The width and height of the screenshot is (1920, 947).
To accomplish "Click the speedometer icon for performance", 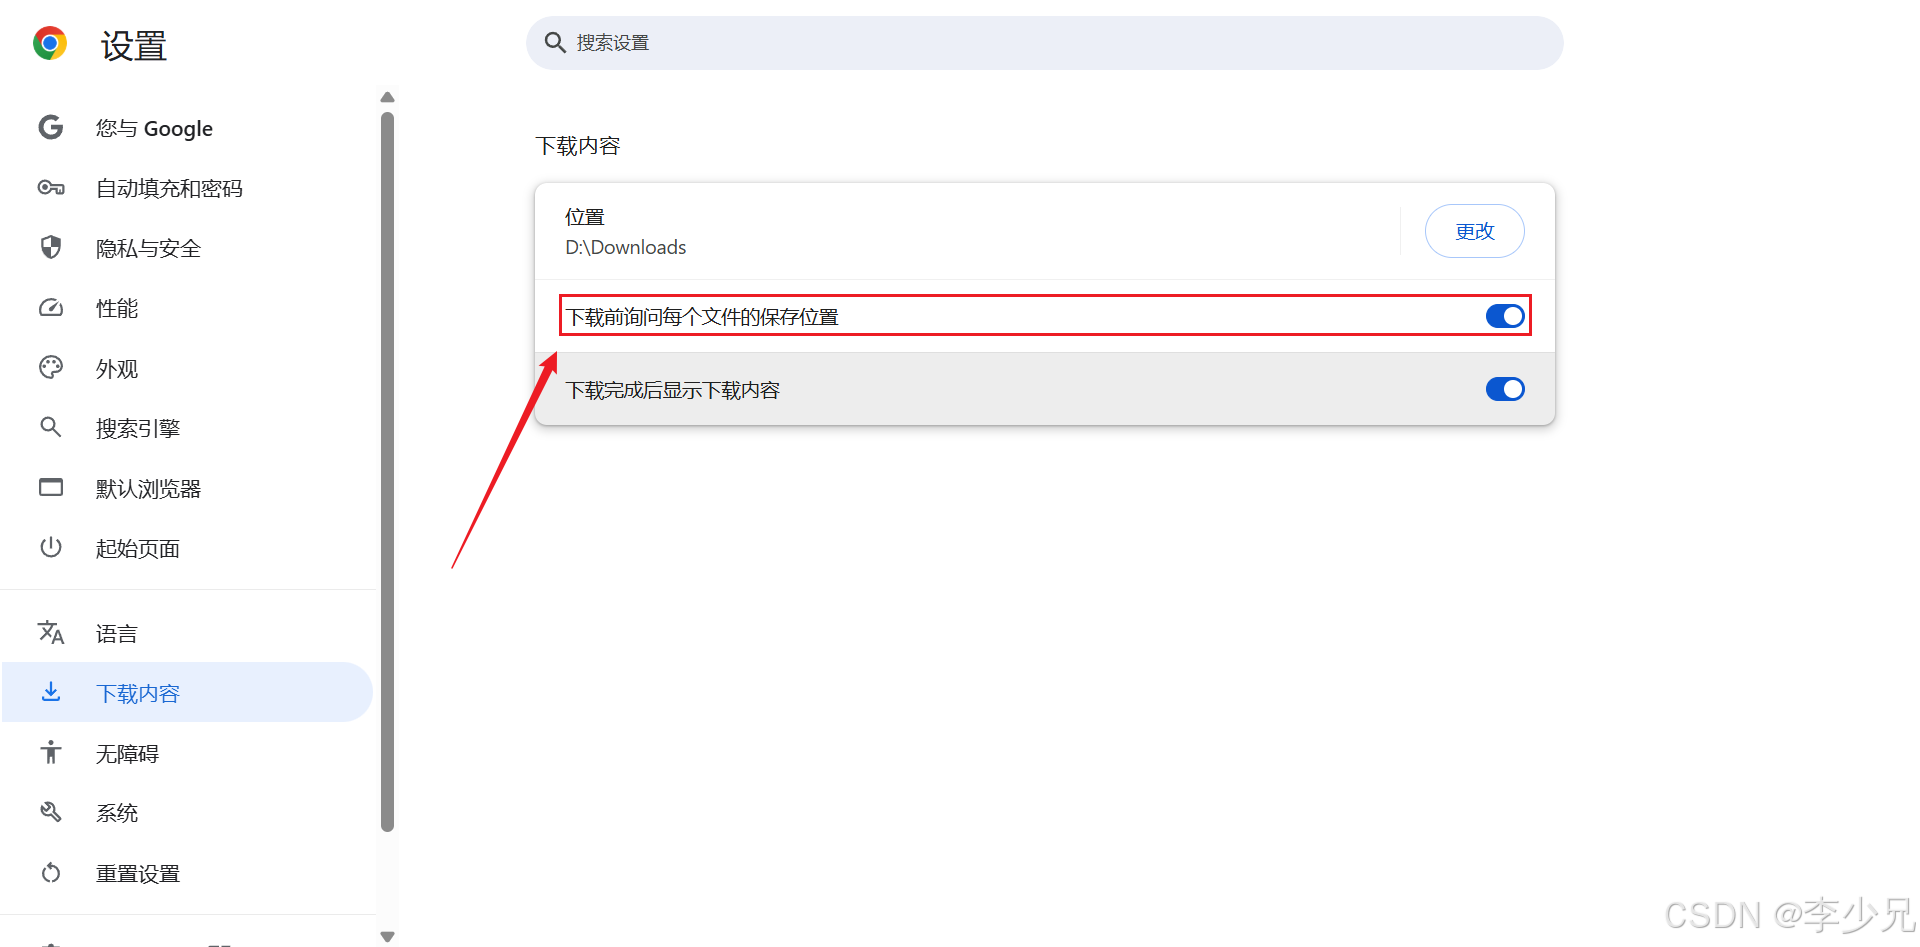I will coord(51,308).
